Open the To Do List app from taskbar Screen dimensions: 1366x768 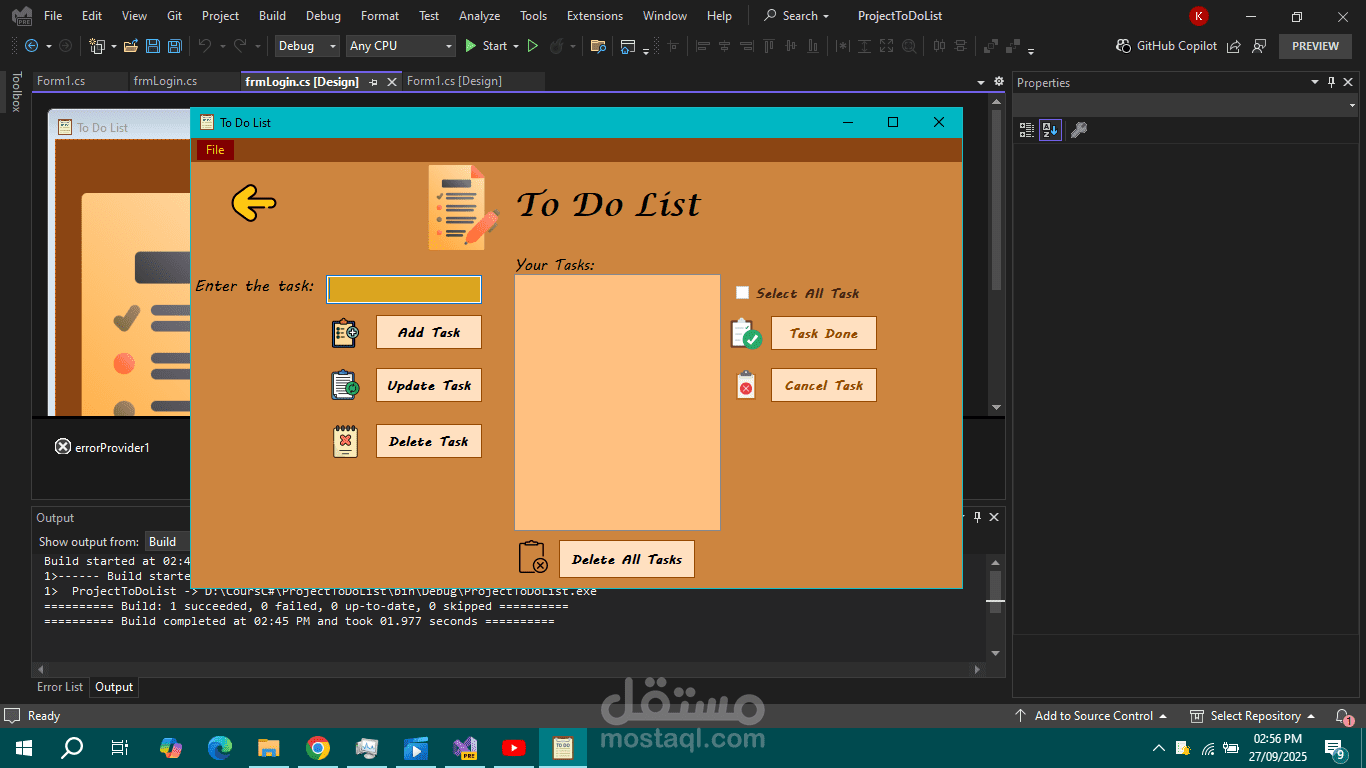pos(563,747)
